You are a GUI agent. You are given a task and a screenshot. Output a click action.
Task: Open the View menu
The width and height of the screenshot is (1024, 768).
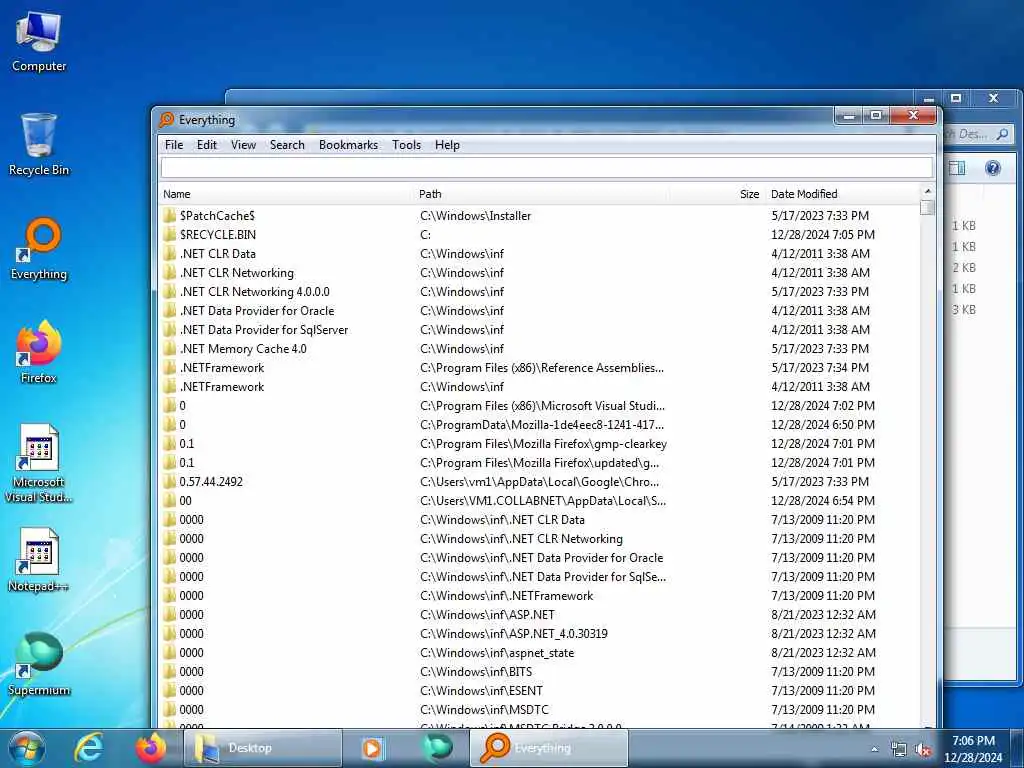(x=244, y=145)
